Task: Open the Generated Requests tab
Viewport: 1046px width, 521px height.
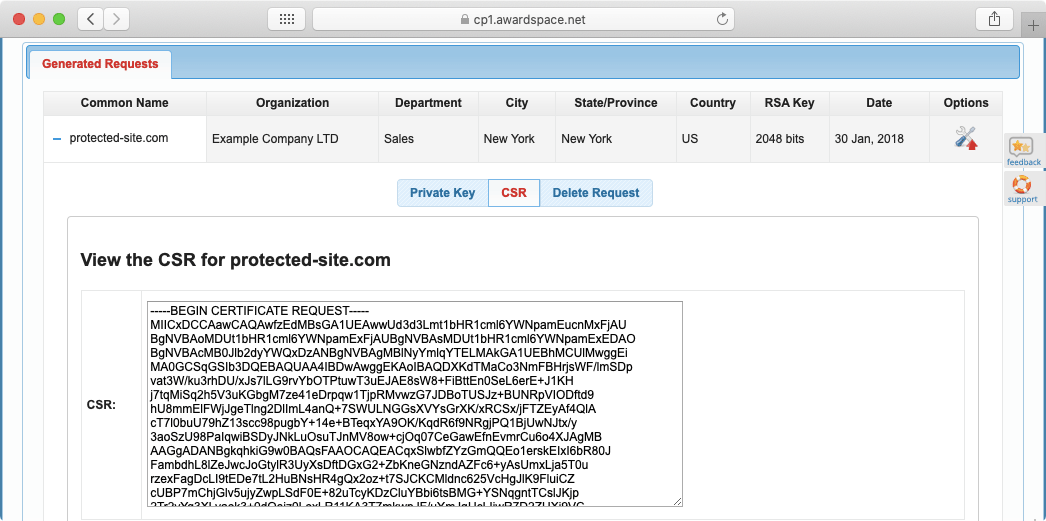Action: tap(100, 64)
